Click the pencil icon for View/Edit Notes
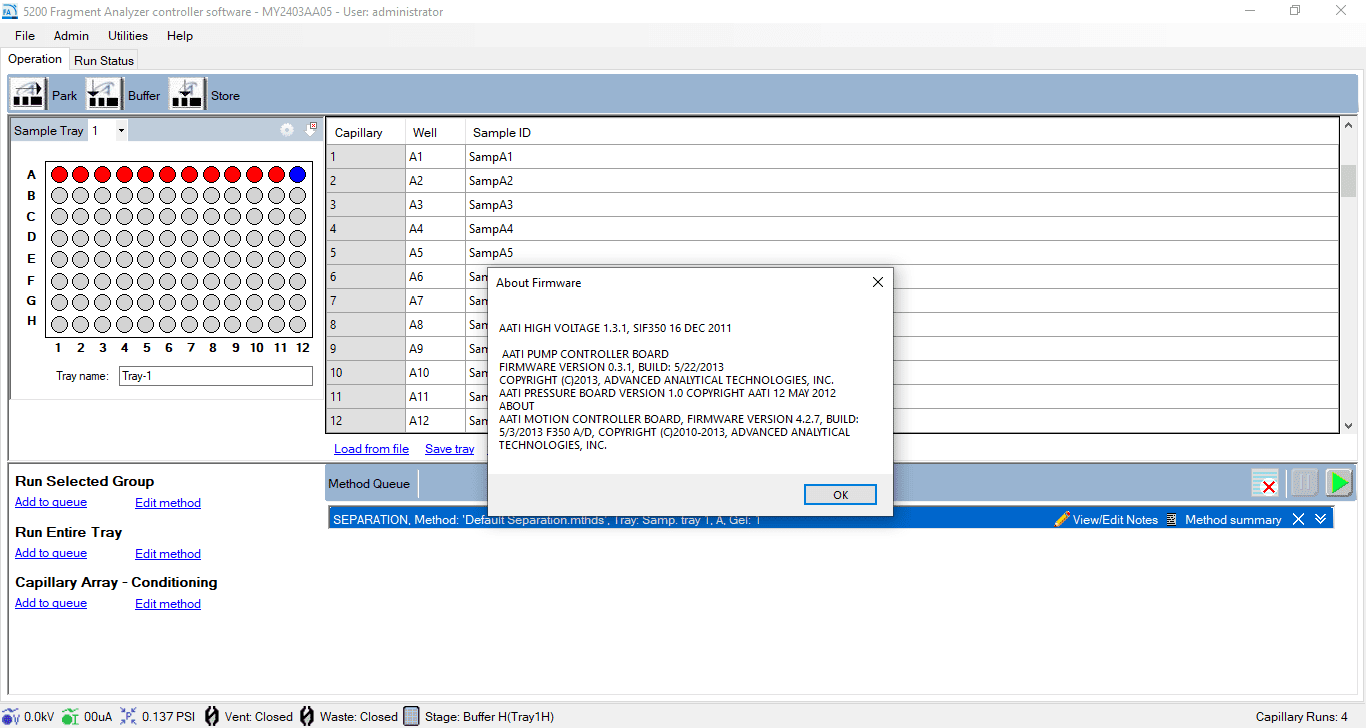 (1062, 519)
